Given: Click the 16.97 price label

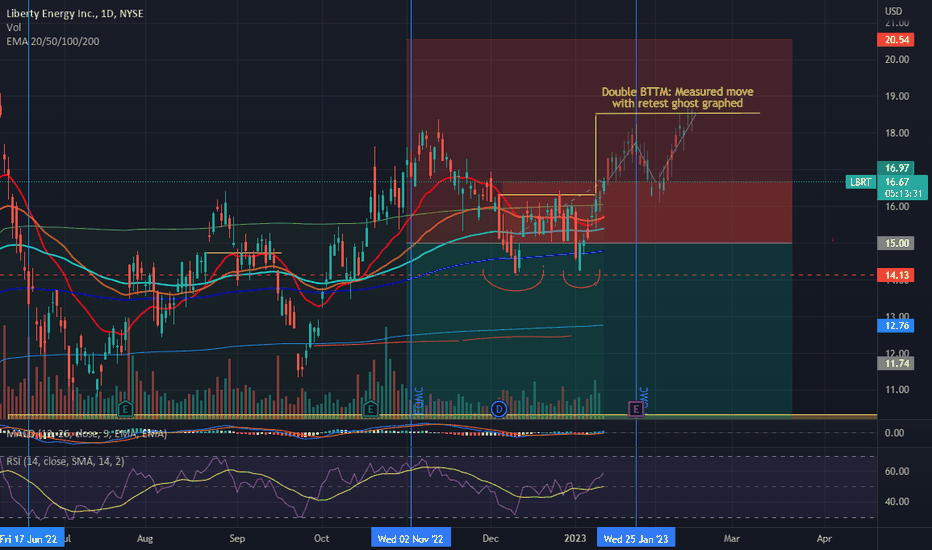Looking at the screenshot, I should coord(896,168).
